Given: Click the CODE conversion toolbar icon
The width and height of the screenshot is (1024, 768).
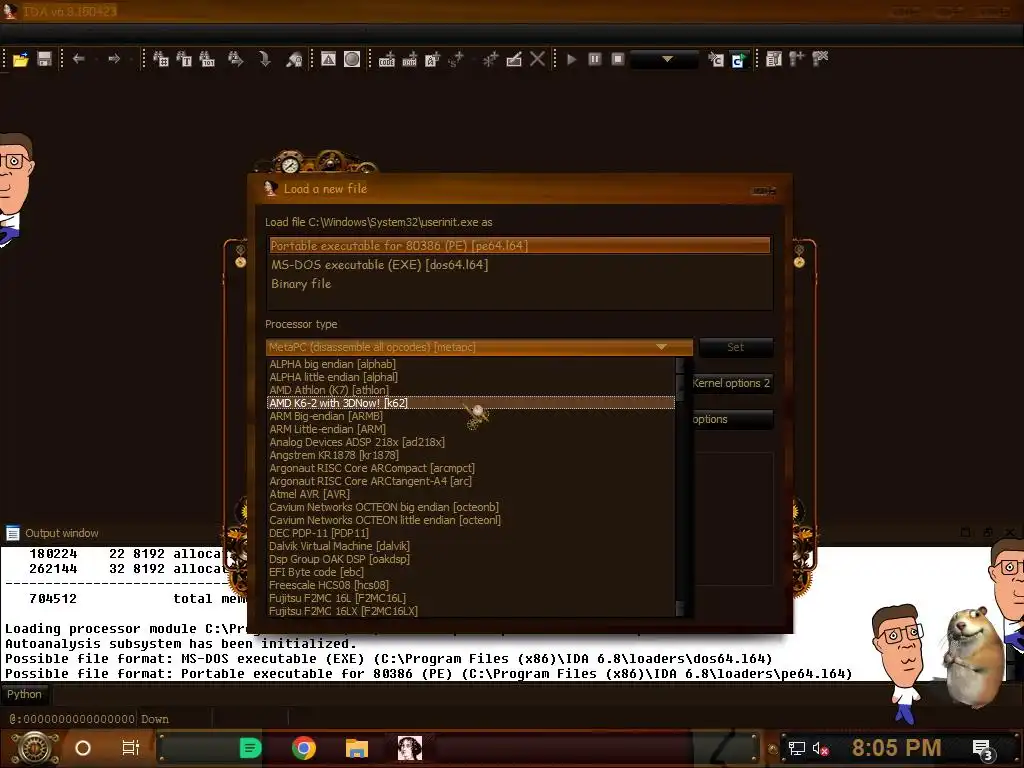Looking at the screenshot, I should pyautogui.click(x=387, y=59).
